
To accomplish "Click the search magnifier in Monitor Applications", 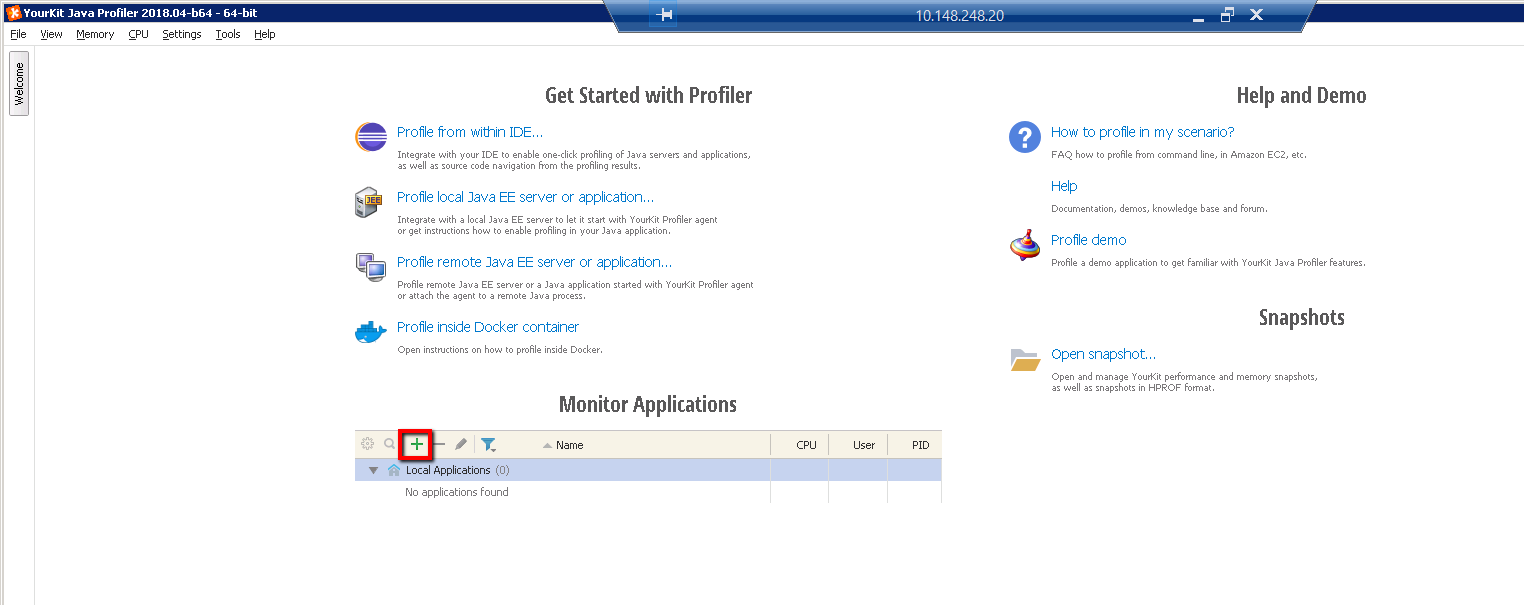I will pyautogui.click(x=389, y=443).
